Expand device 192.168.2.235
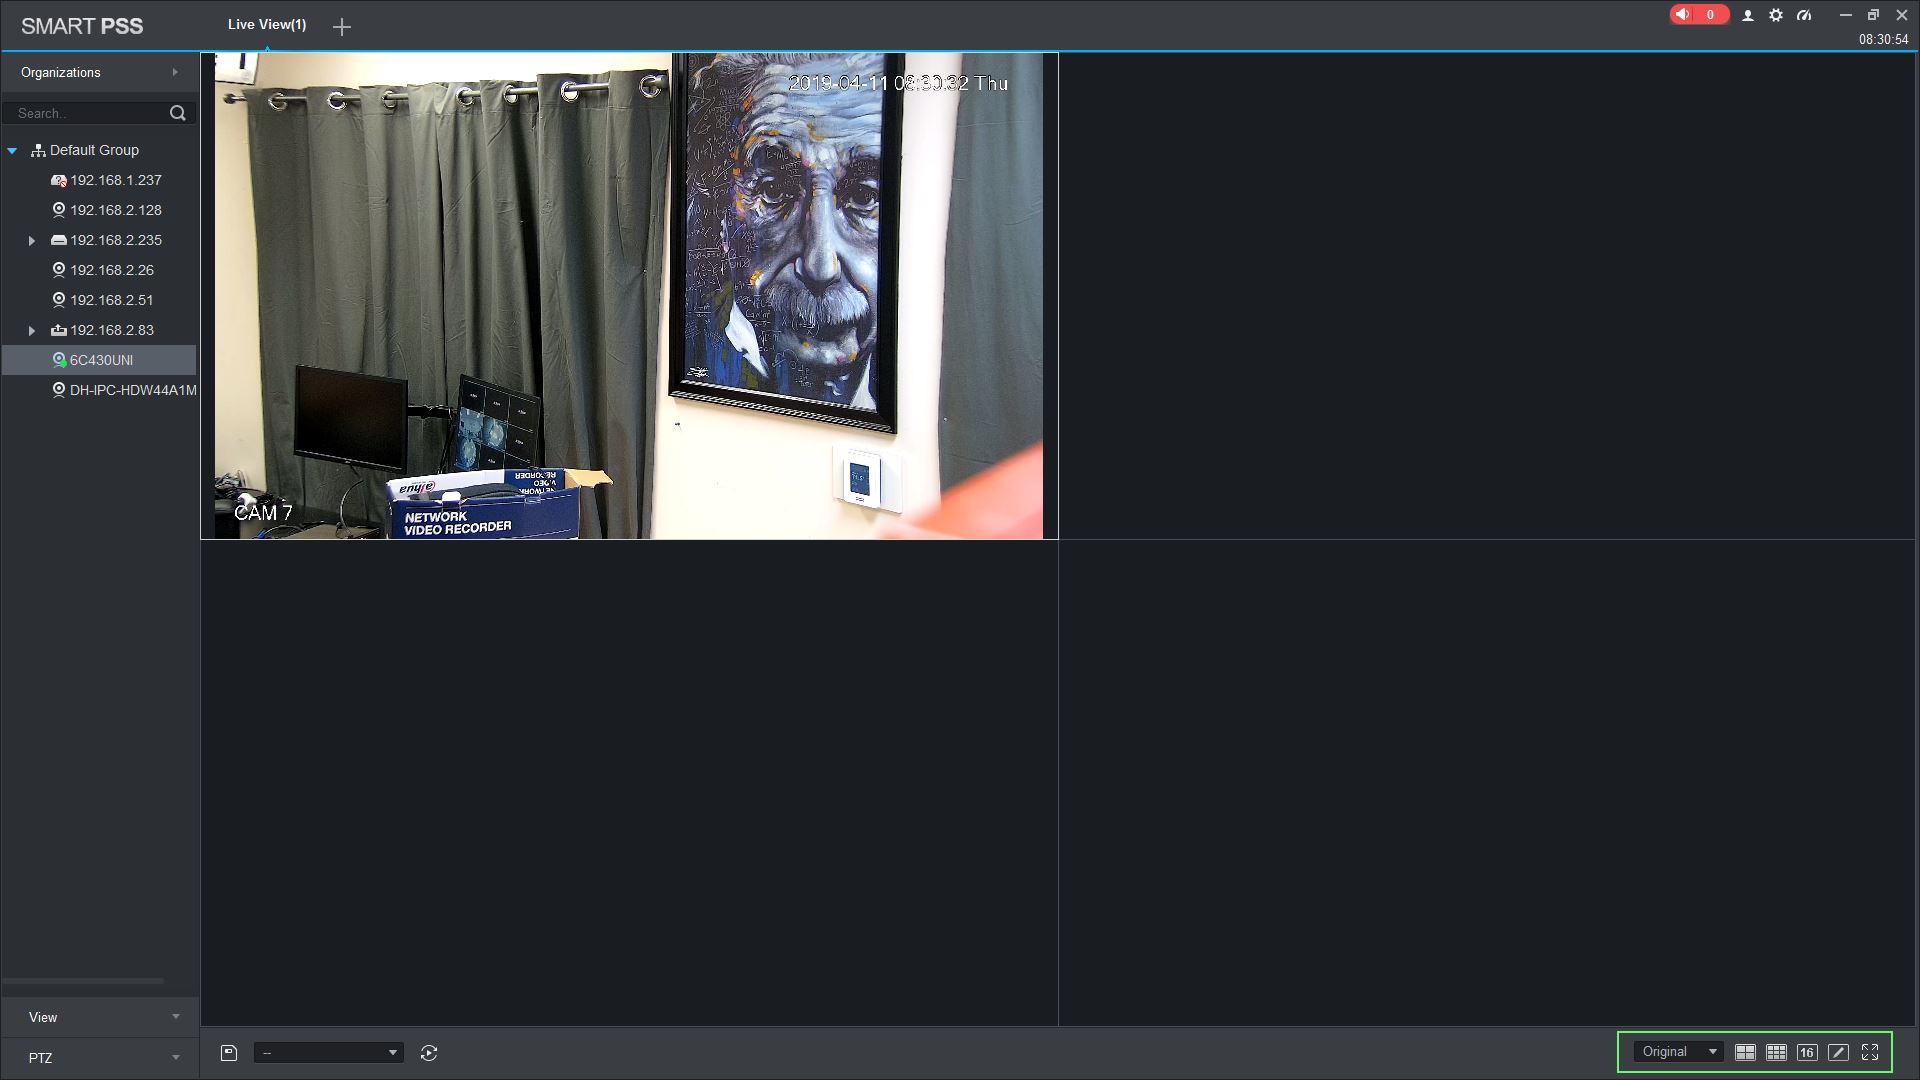 [32, 241]
